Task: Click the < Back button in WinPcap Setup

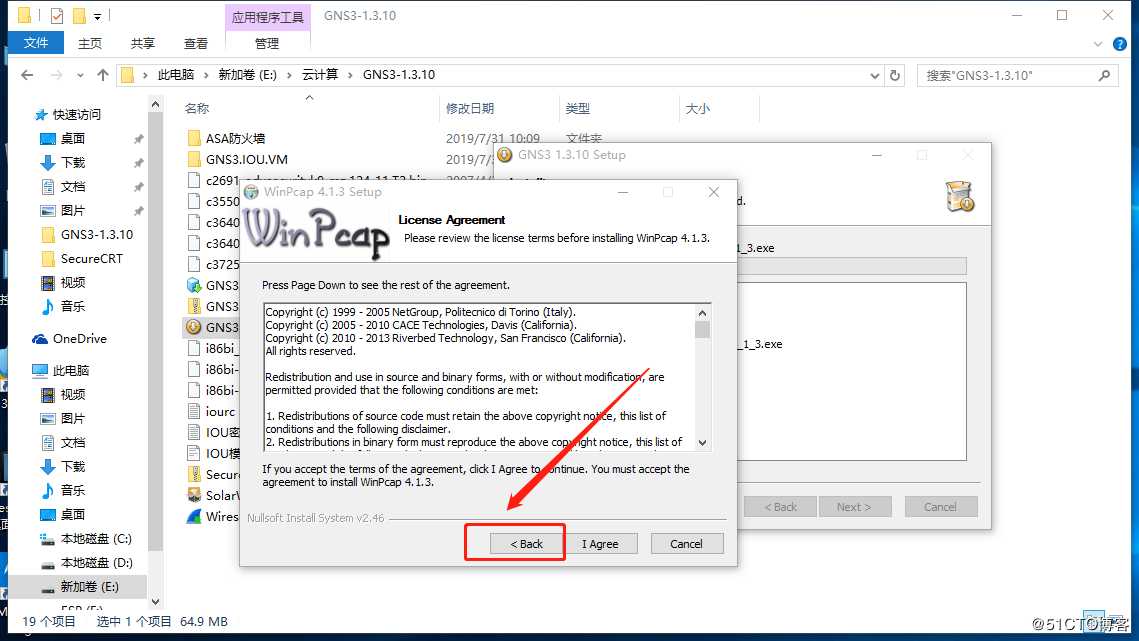Action: pos(527,544)
